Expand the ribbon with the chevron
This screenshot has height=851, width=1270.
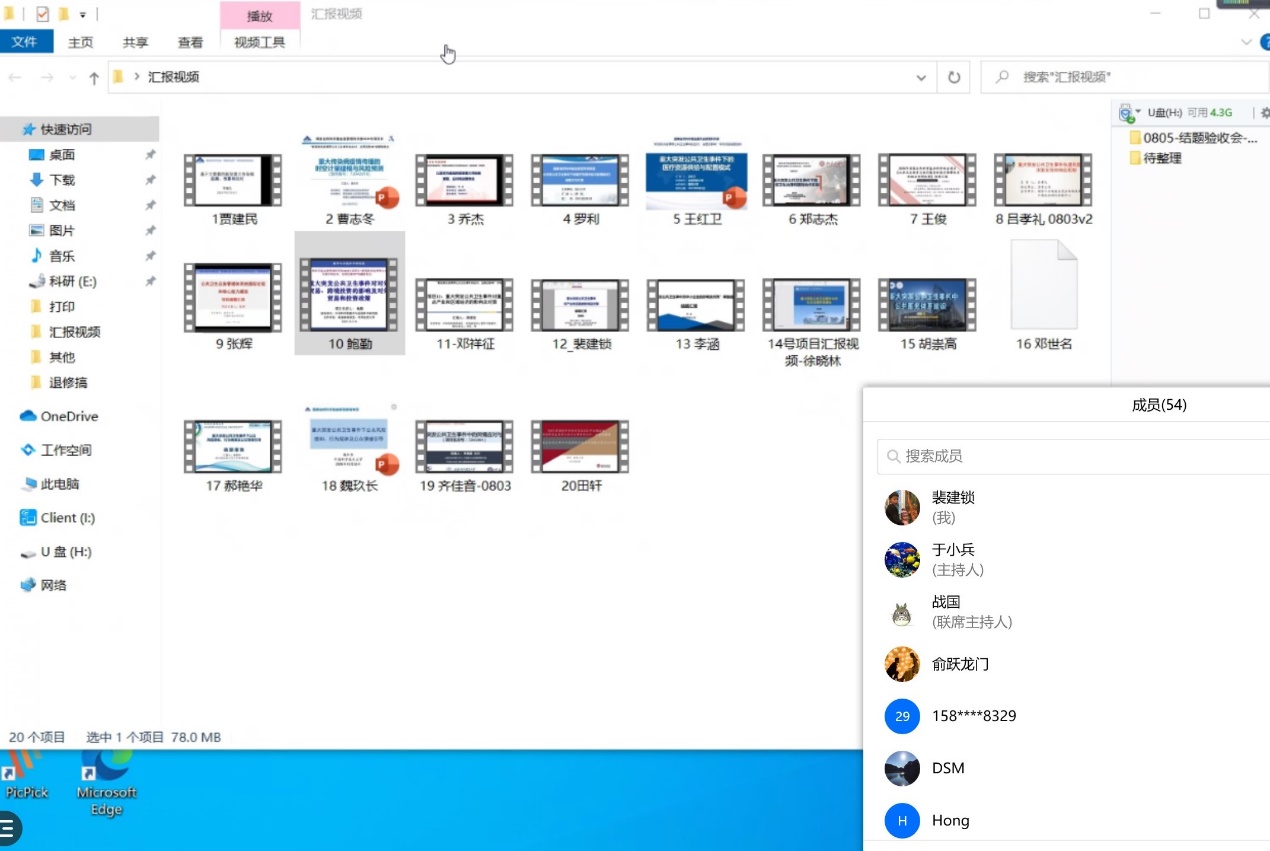coord(1246,42)
